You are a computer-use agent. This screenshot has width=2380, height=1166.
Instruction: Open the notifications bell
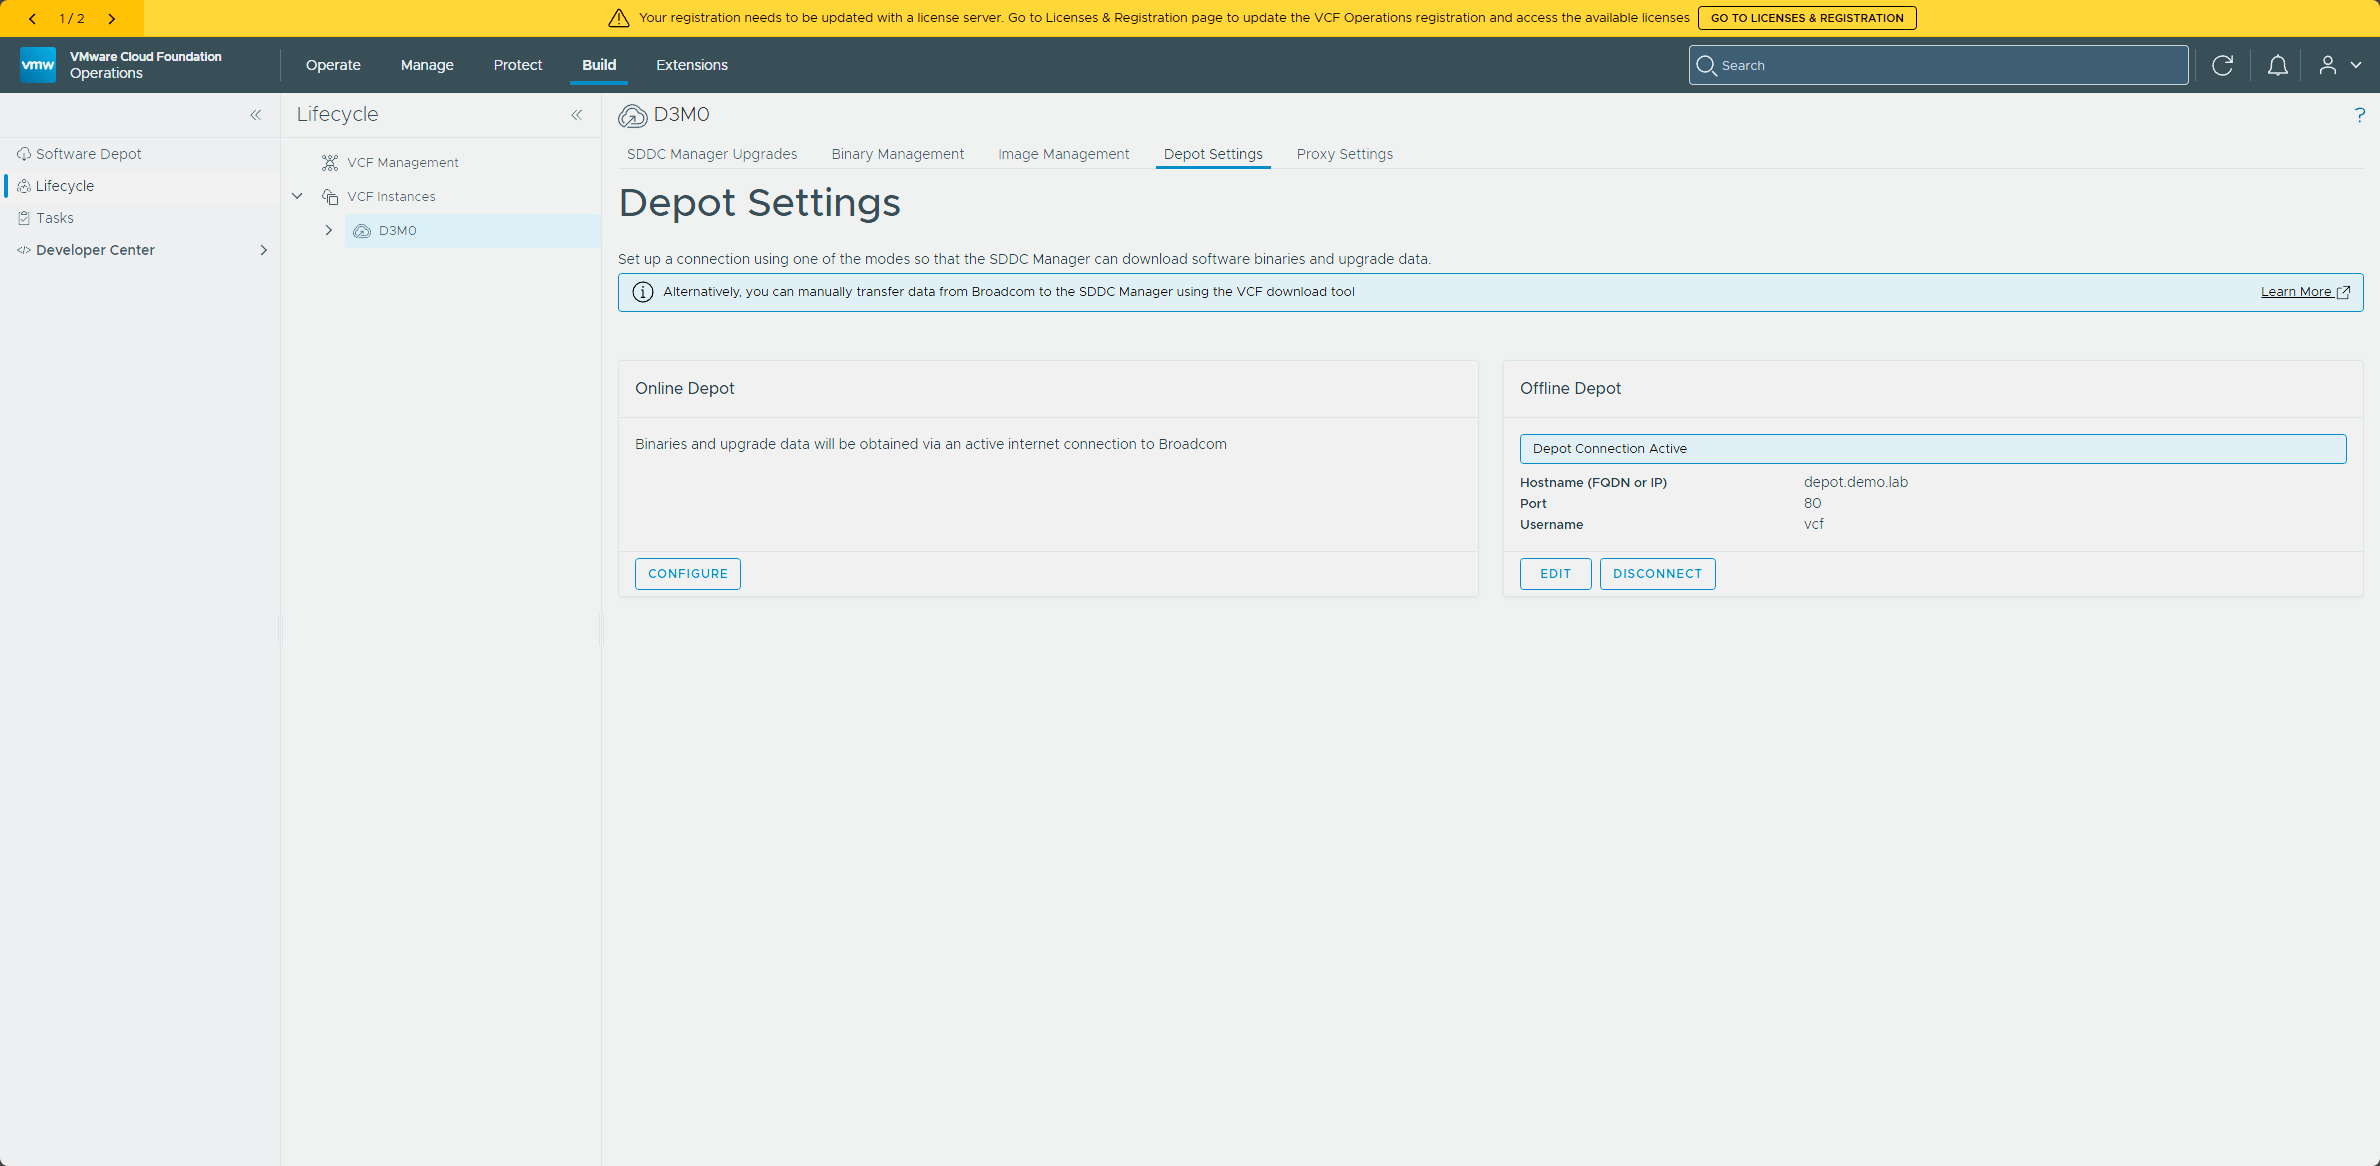tap(2277, 65)
